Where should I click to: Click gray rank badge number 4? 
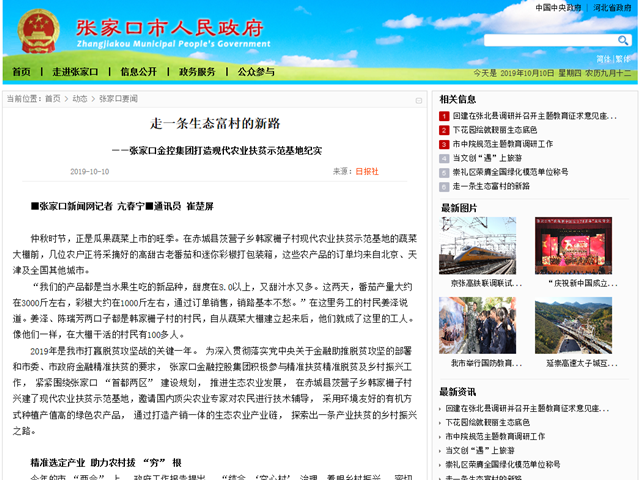pyautogui.click(x=444, y=158)
